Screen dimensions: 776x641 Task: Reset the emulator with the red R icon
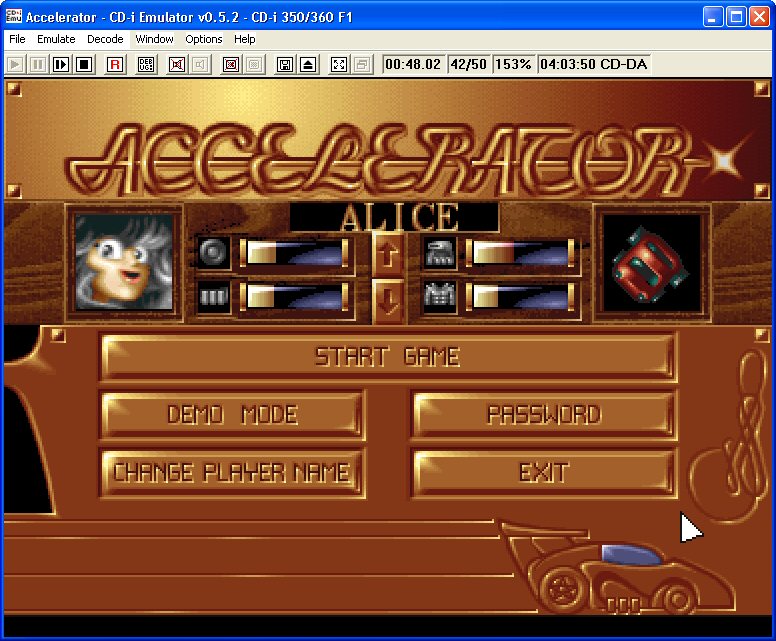[x=115, y=64]
